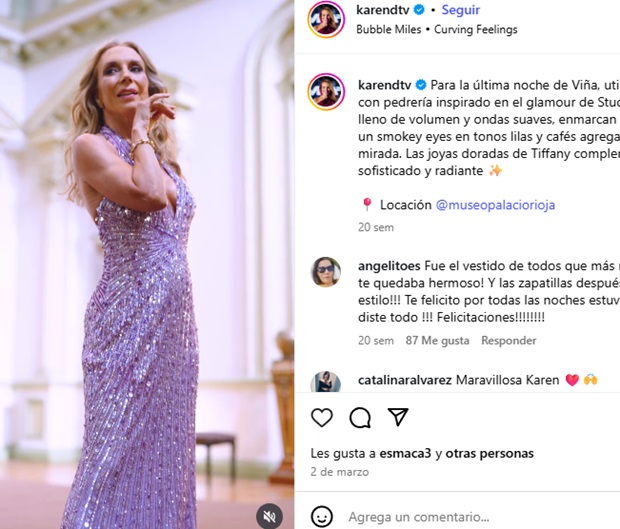Click catalinaralvarez's profile avatar
The height and width of the screenshot is (529, 620).
(326, 382)
